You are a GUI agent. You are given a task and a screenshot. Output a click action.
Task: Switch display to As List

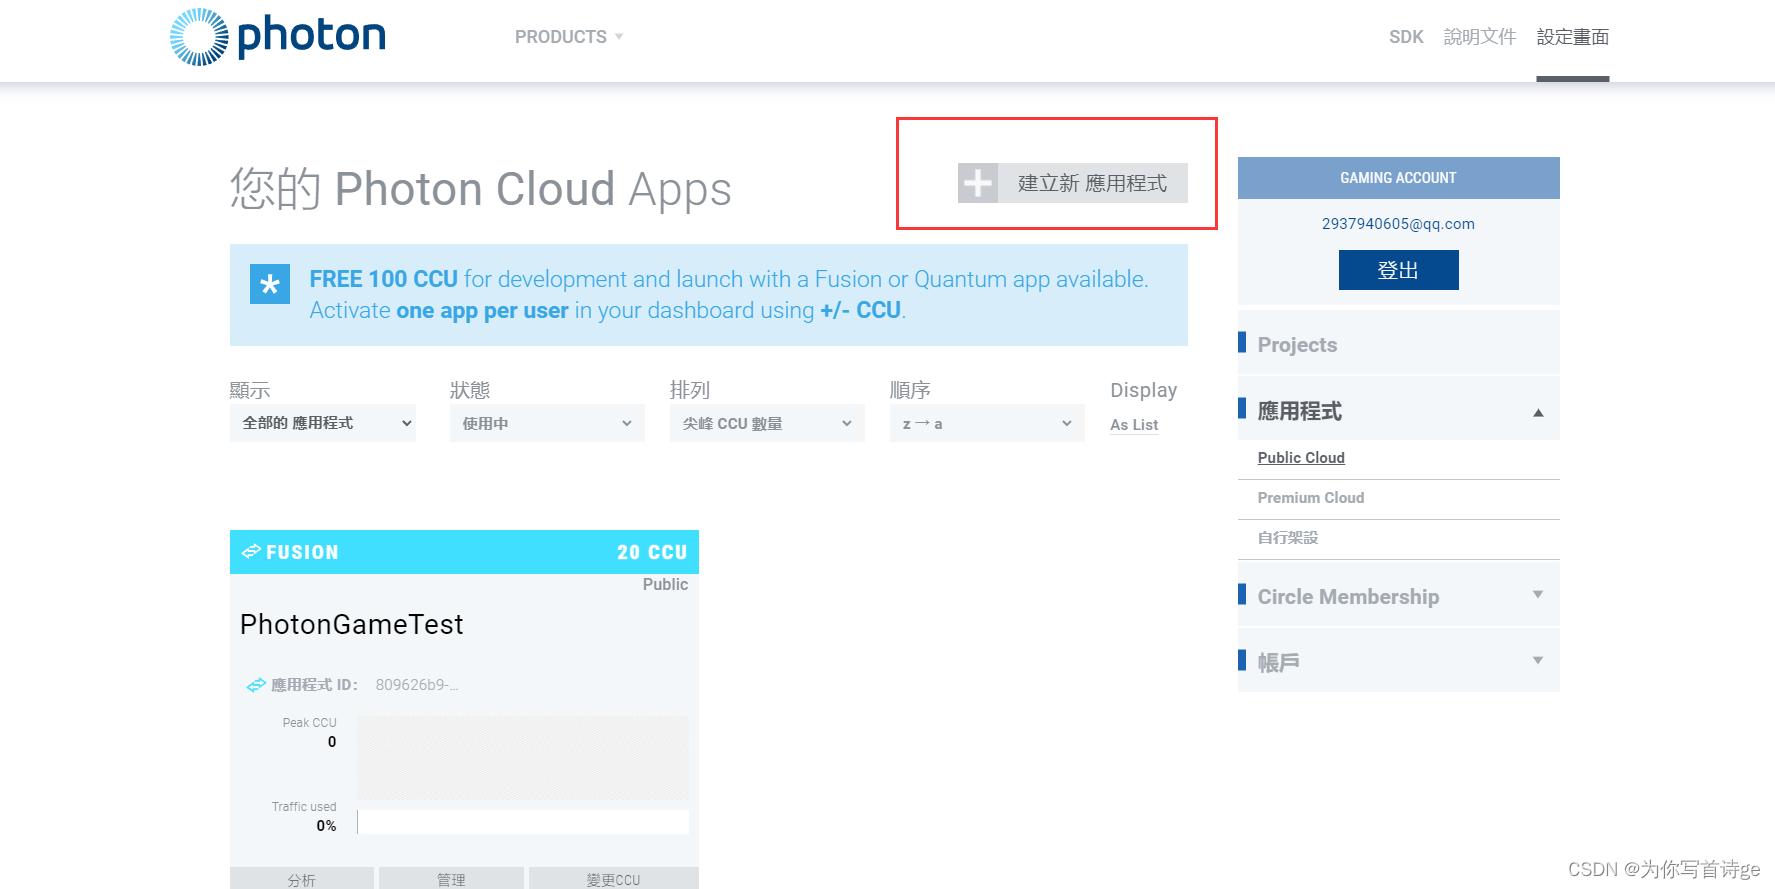pyautogui.click(x=1134, y=425)
